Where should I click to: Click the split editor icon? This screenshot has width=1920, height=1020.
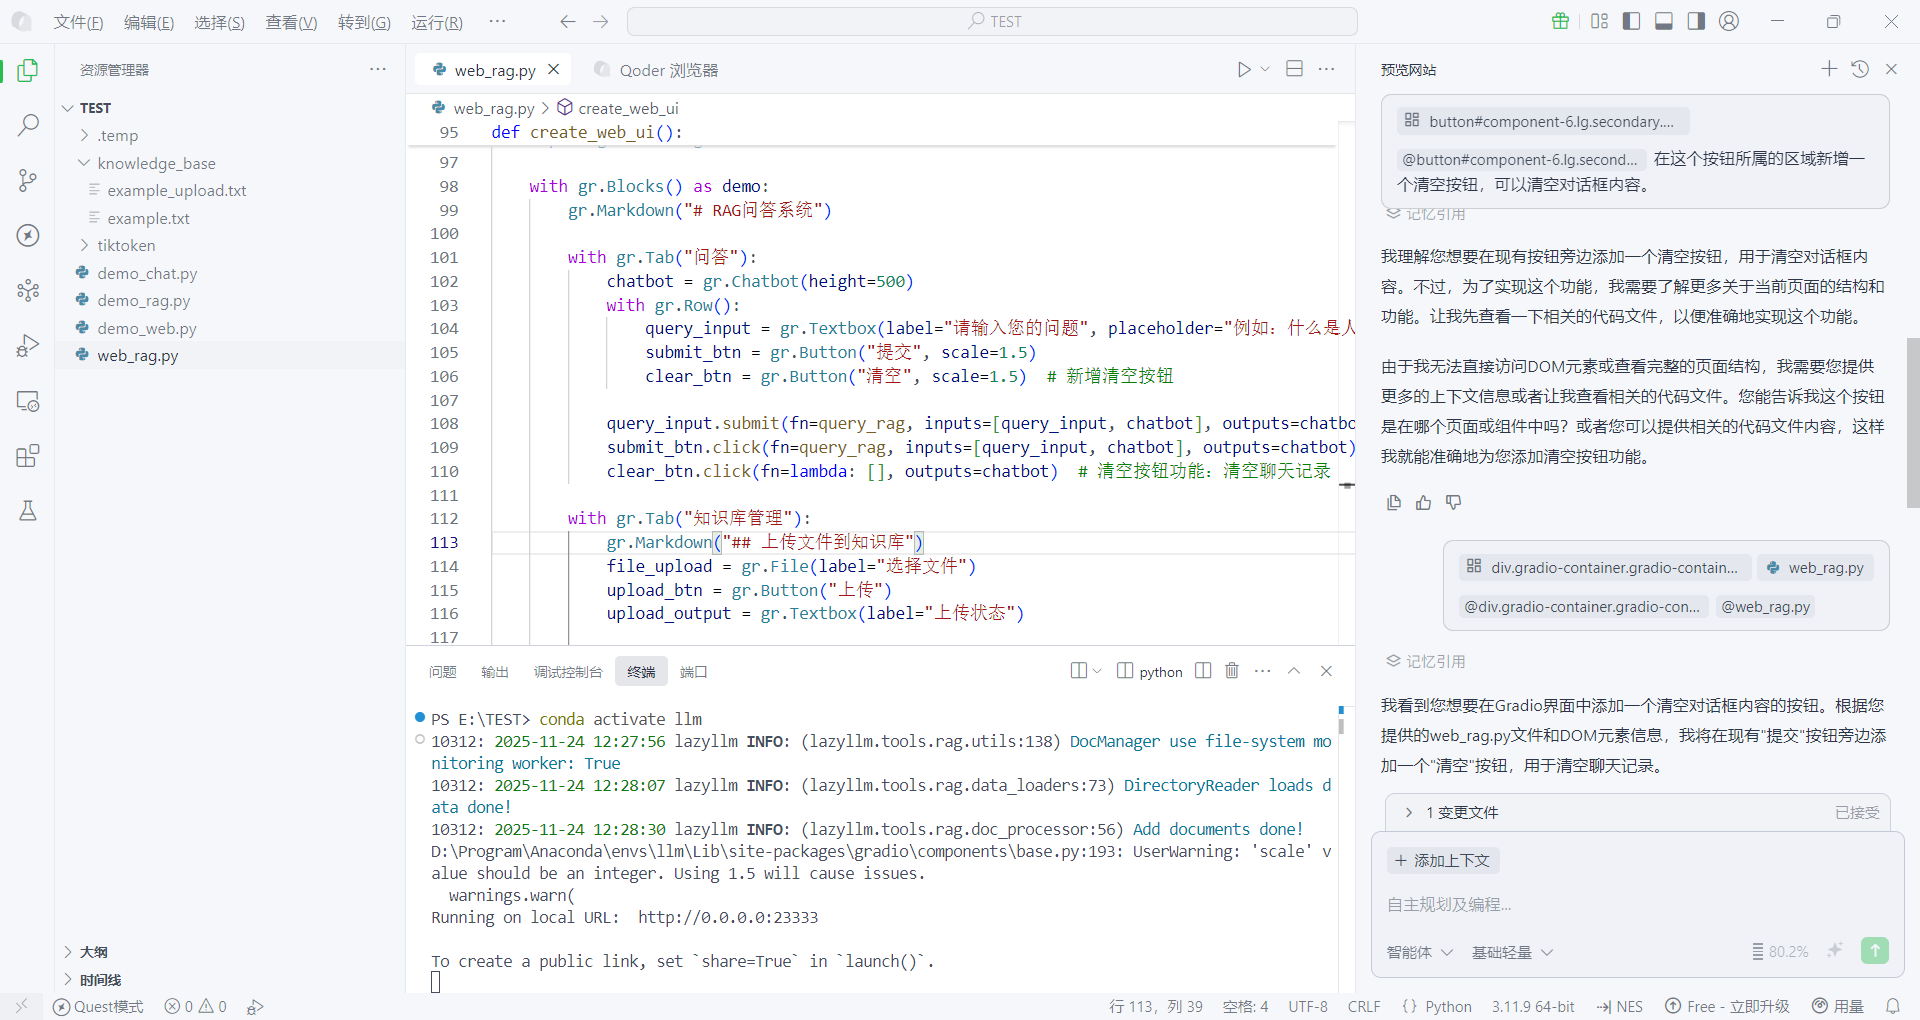[x=1294, y=69]
